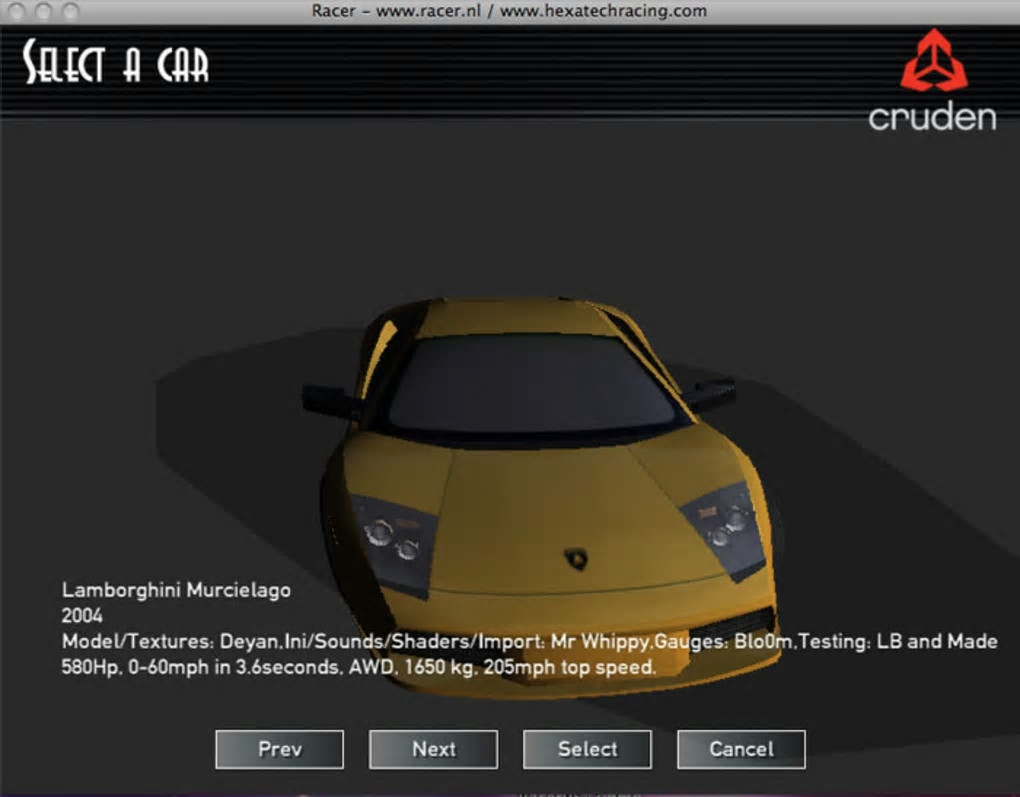Image resolution: width=1020 pixels, height=797 pixels.
Task: Click the 'Lamborghini Murcielago' car name
Action: click(x=176, y=590)
